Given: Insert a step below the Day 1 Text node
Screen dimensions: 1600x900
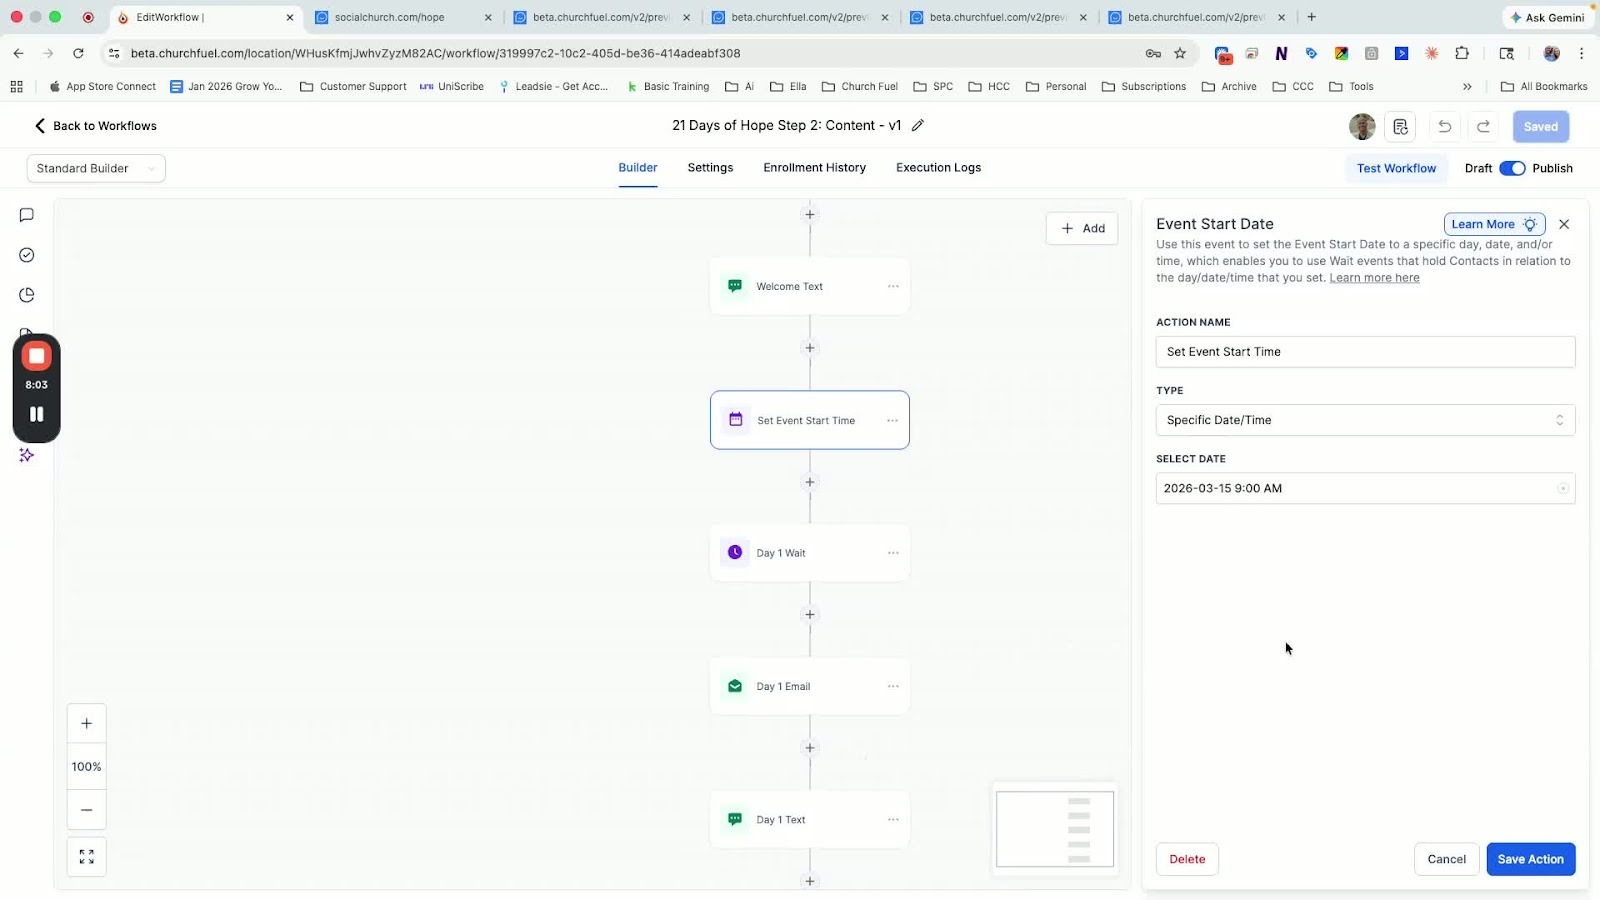Looking at the screenshot, I should click(x=810, y=881).
